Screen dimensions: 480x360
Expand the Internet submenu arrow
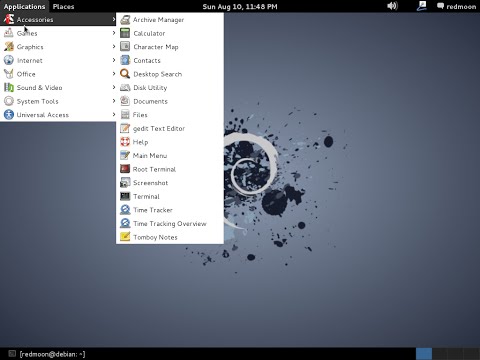(x=114, y=60)
